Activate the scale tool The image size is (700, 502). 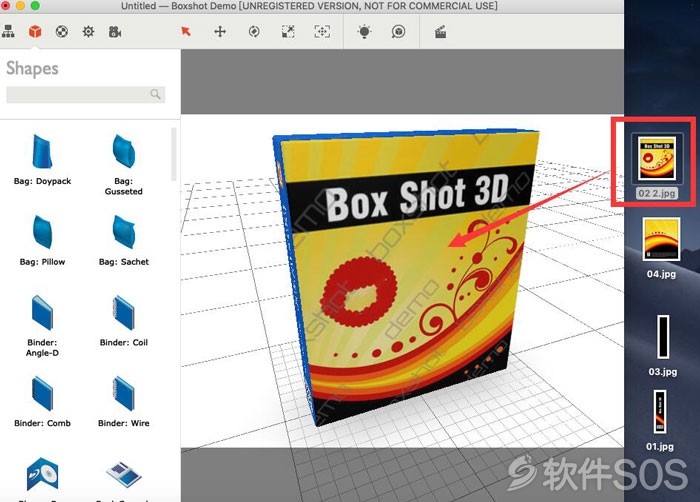[288, 32]
